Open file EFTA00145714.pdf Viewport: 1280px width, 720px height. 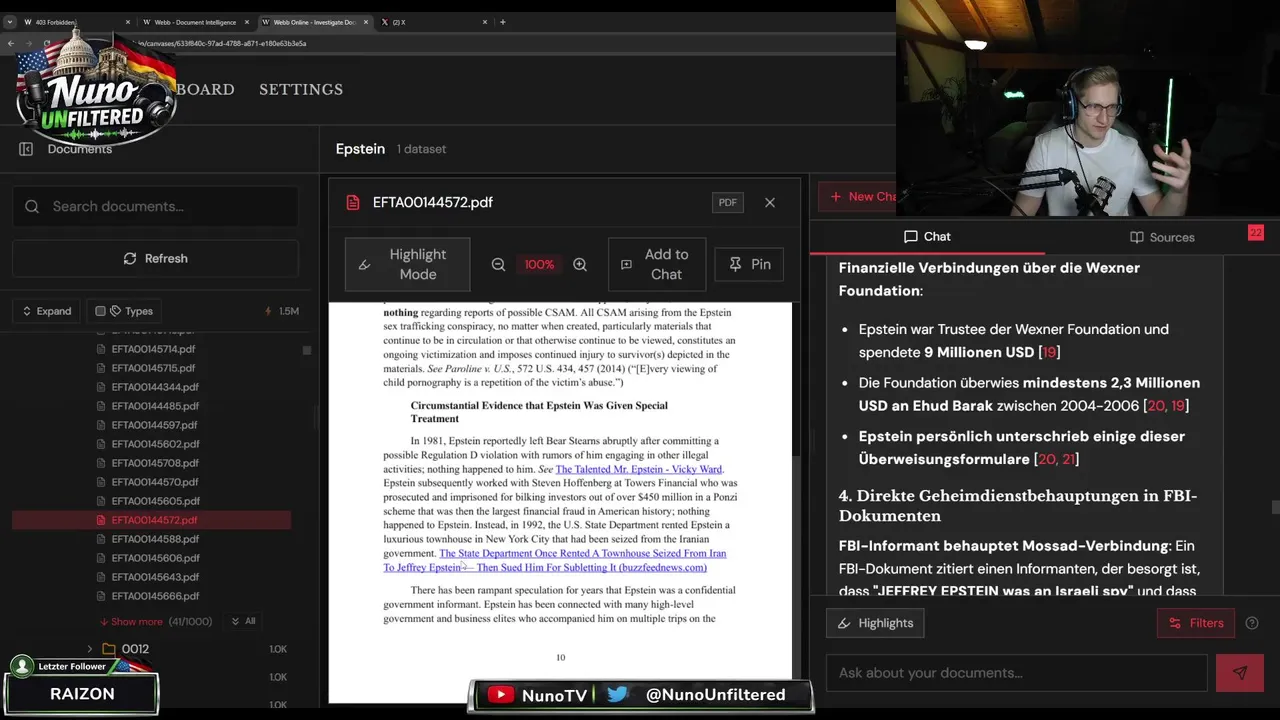(x=153, y=349)
